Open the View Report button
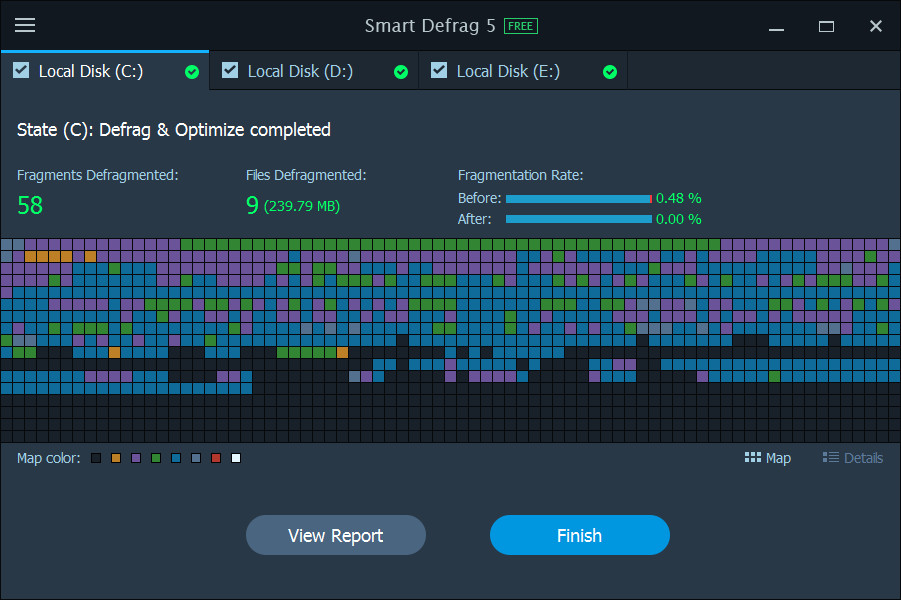The image size is (901, 600). click(x=336, y=535)
